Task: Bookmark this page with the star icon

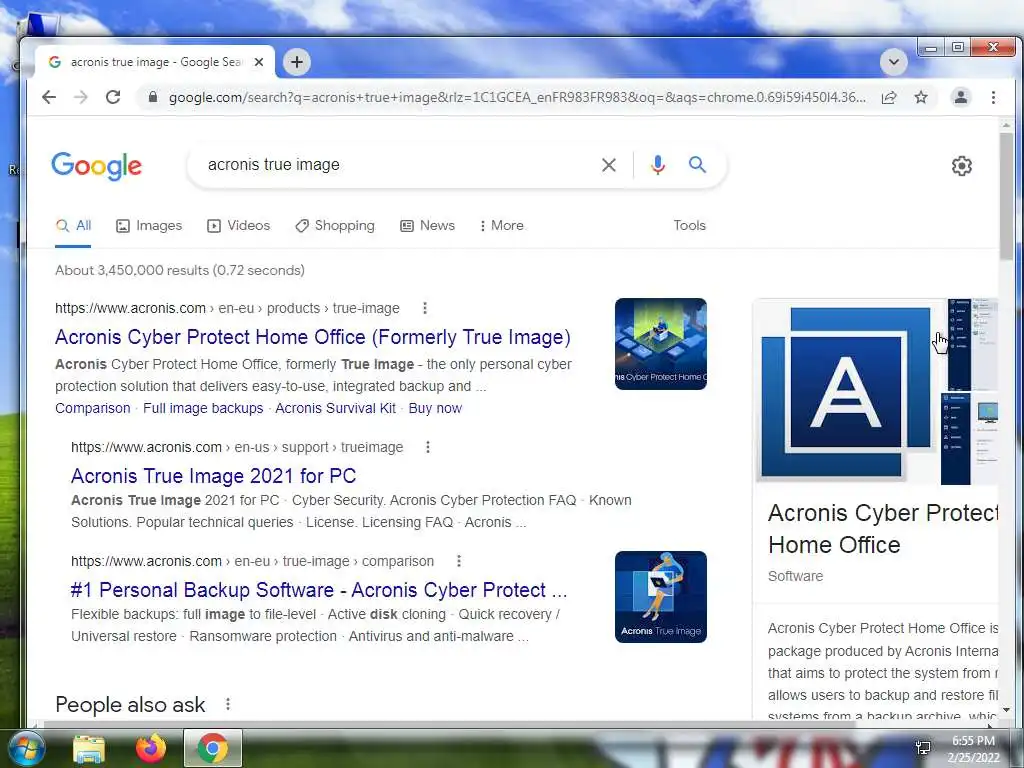Action: click(x=921, y=97)
